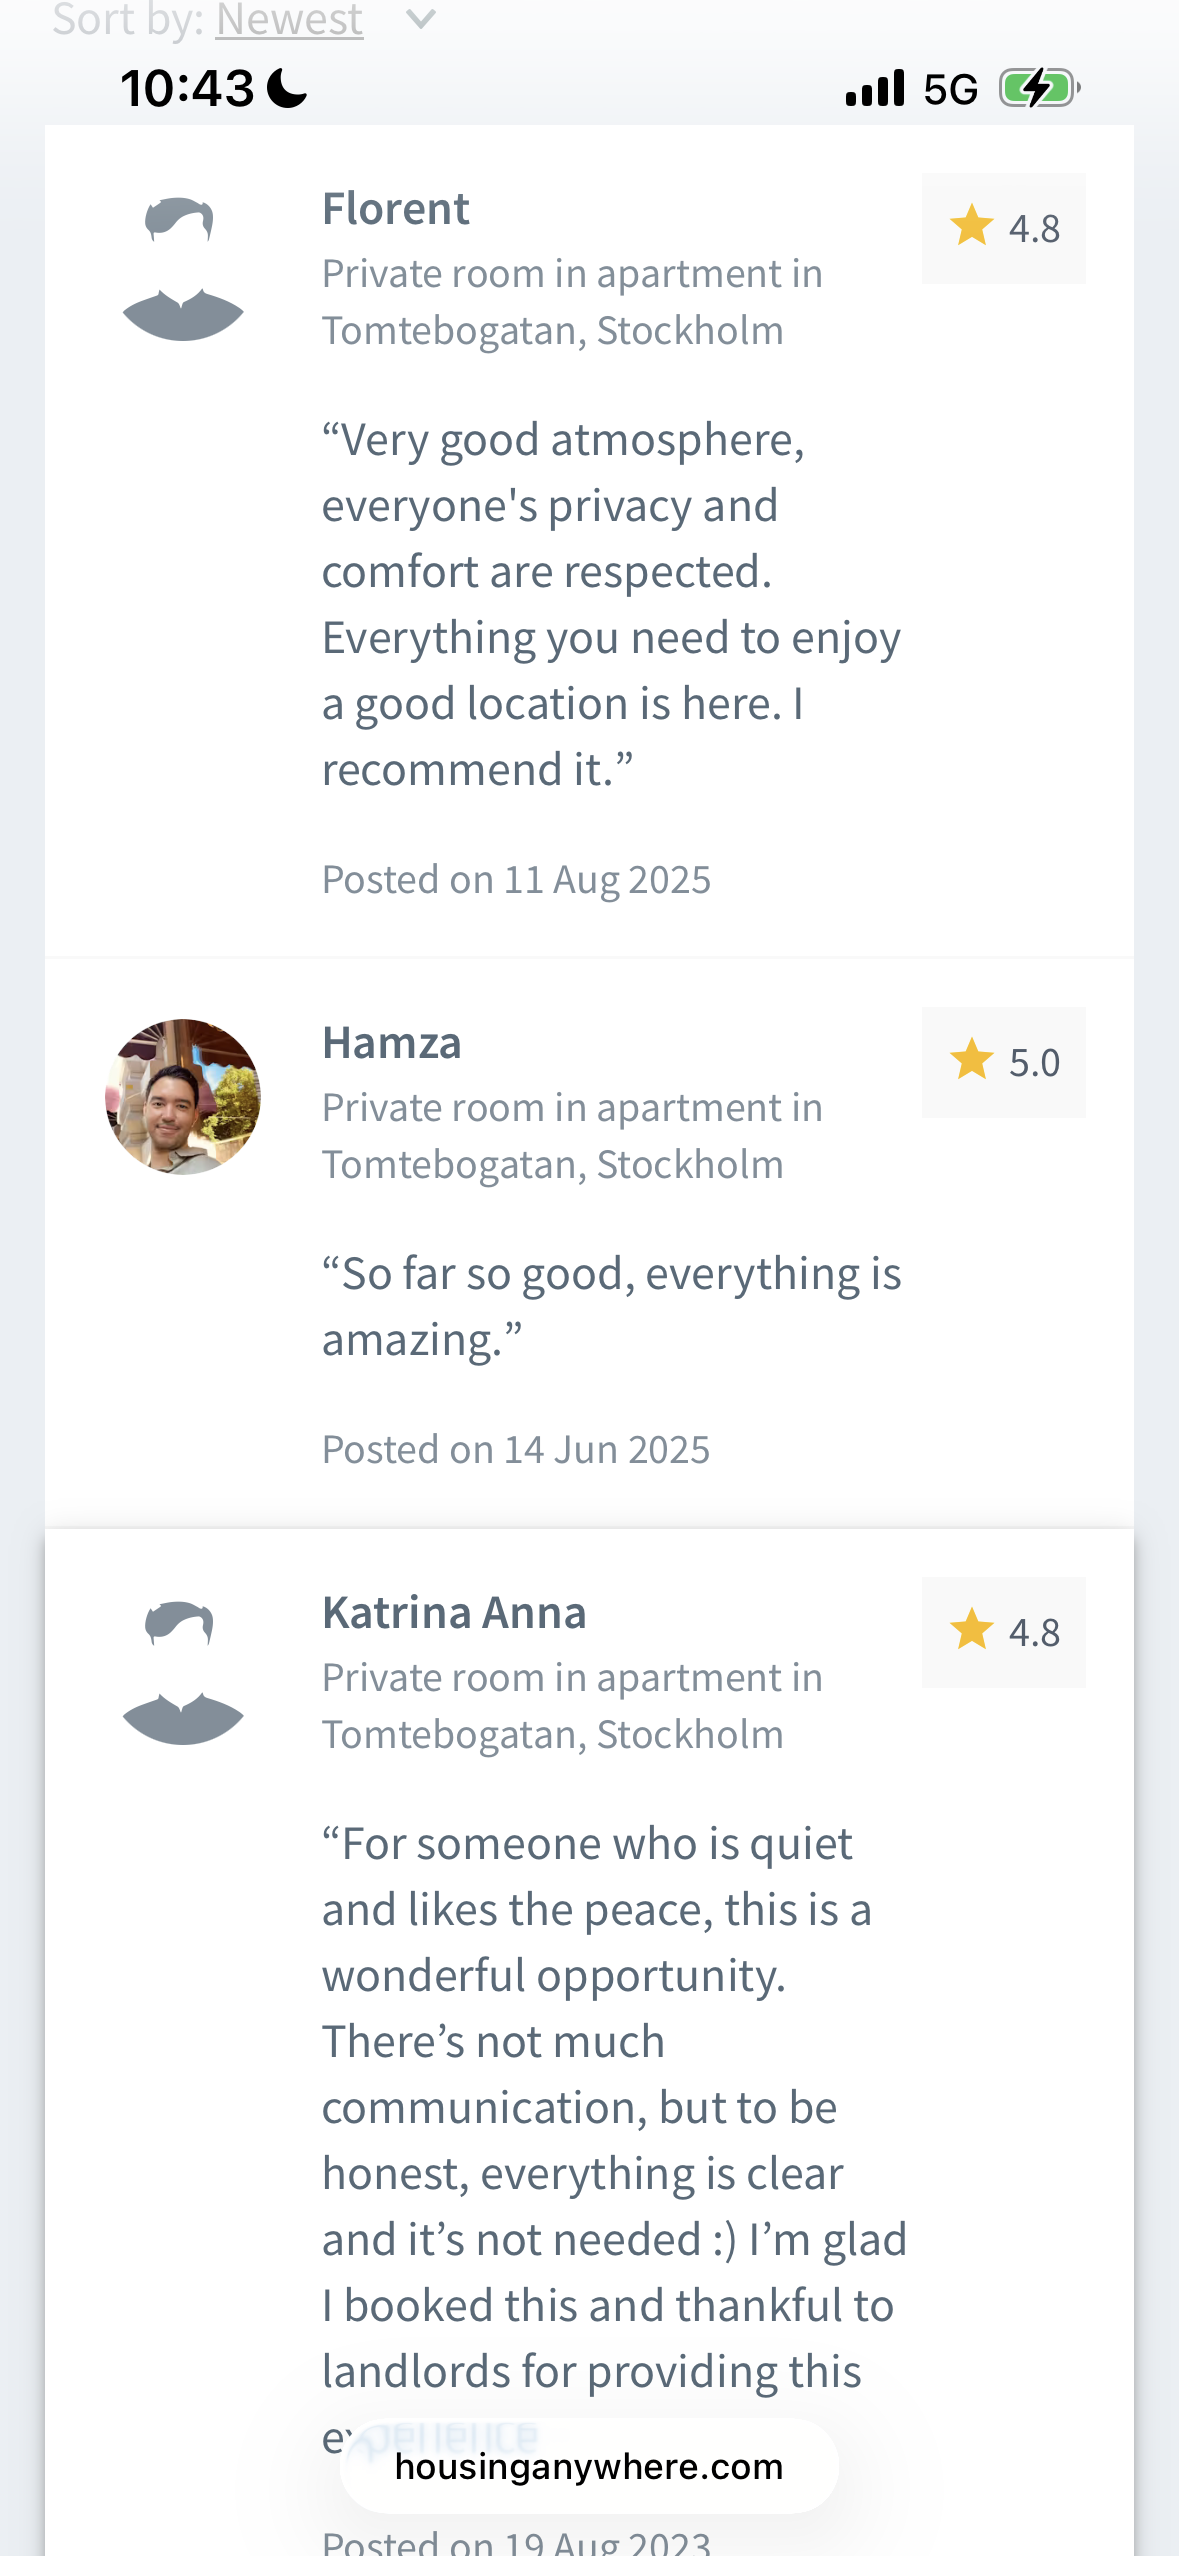Tap the housinganywhere.com address pill
Viewport: 1179px width, 2556px height.
coord(589,2466)
